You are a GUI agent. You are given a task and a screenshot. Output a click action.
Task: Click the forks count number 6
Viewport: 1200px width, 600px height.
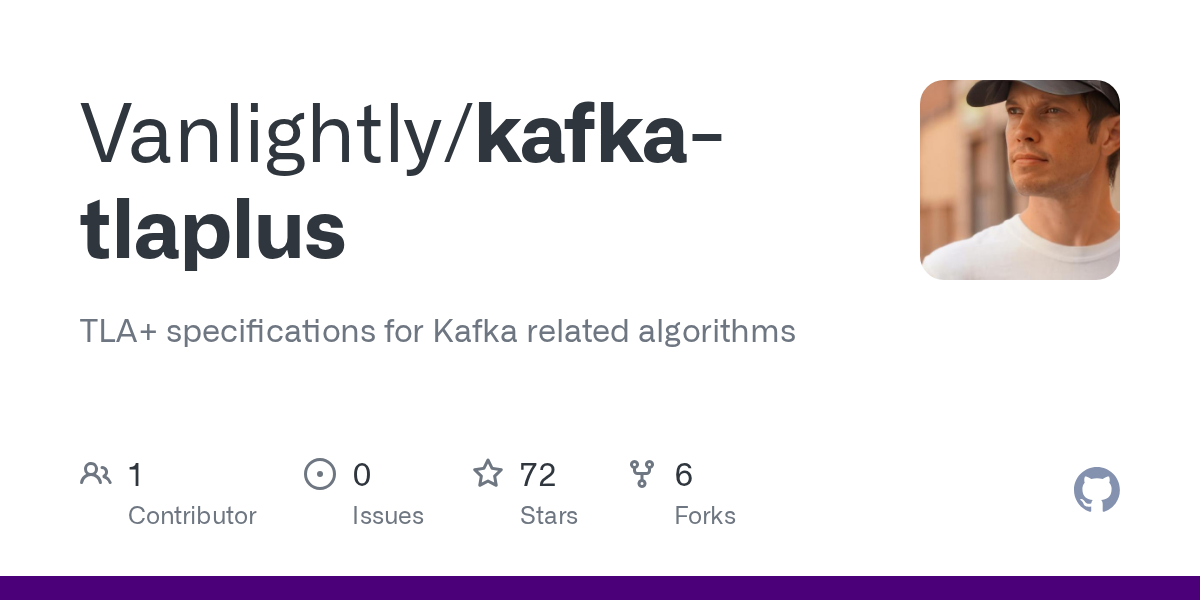pyautogui.click(x=684, y=474)
